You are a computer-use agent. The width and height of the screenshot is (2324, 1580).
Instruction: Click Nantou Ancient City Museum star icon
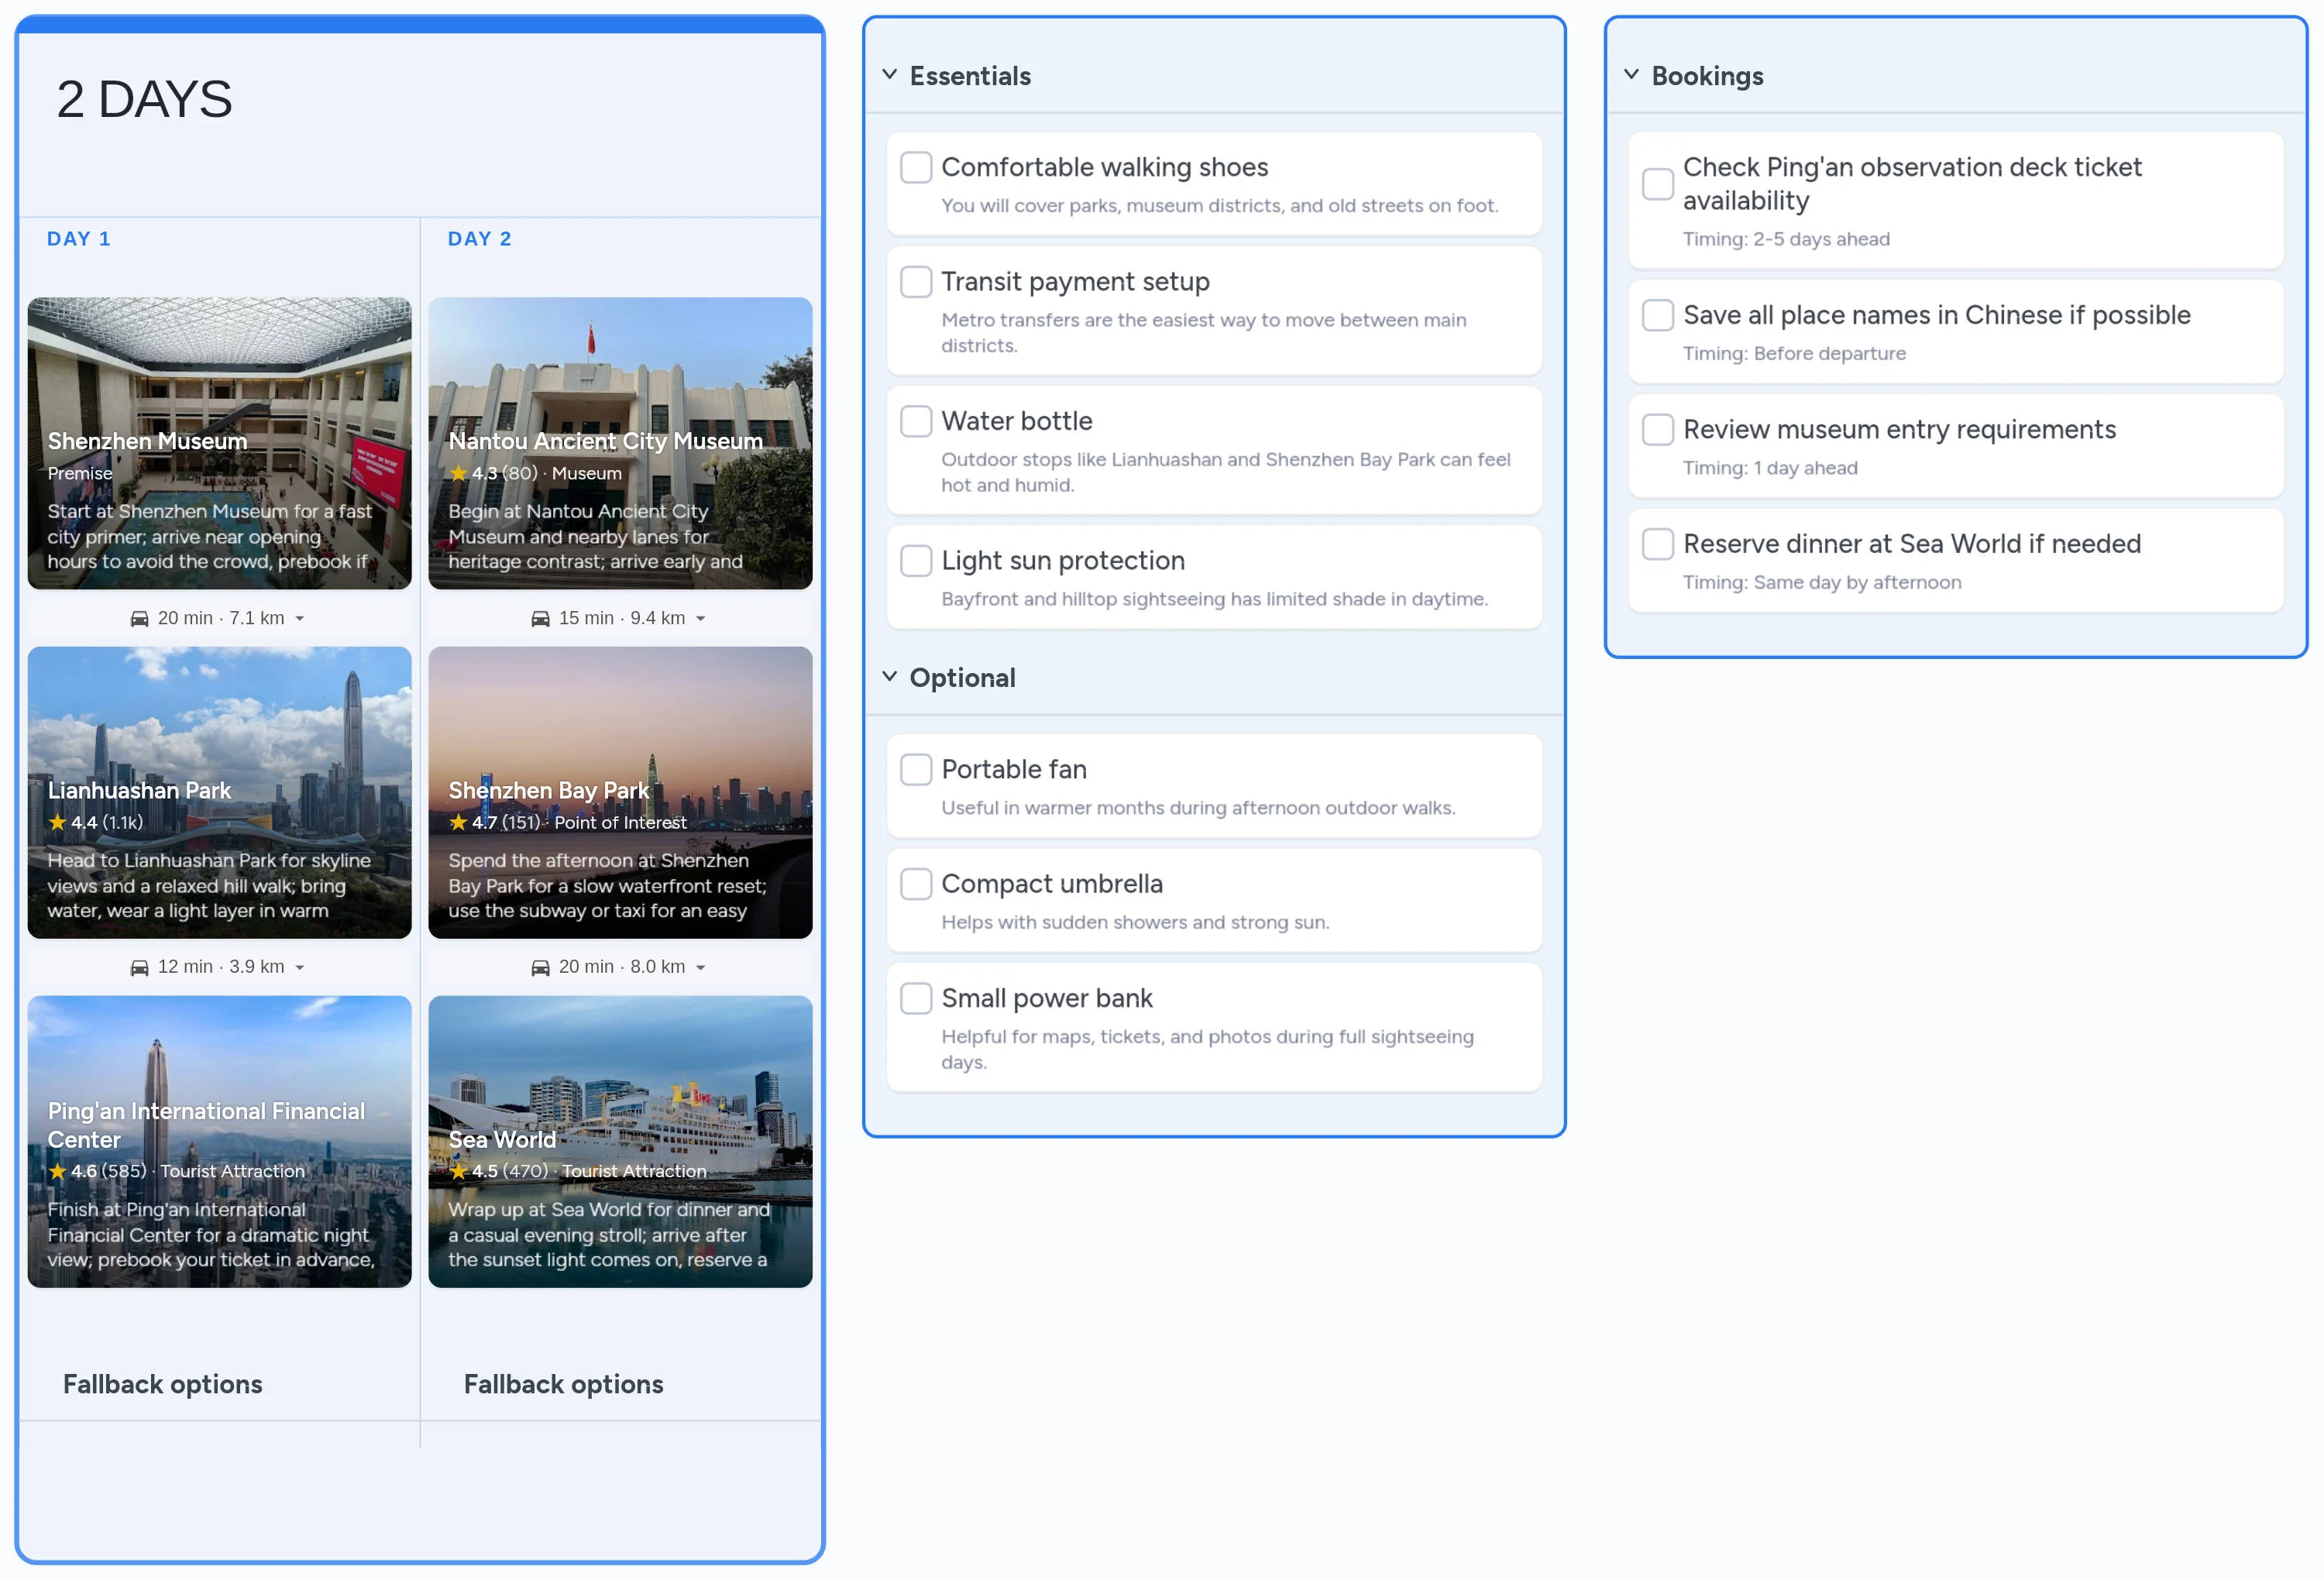click(x=458, y=473)
